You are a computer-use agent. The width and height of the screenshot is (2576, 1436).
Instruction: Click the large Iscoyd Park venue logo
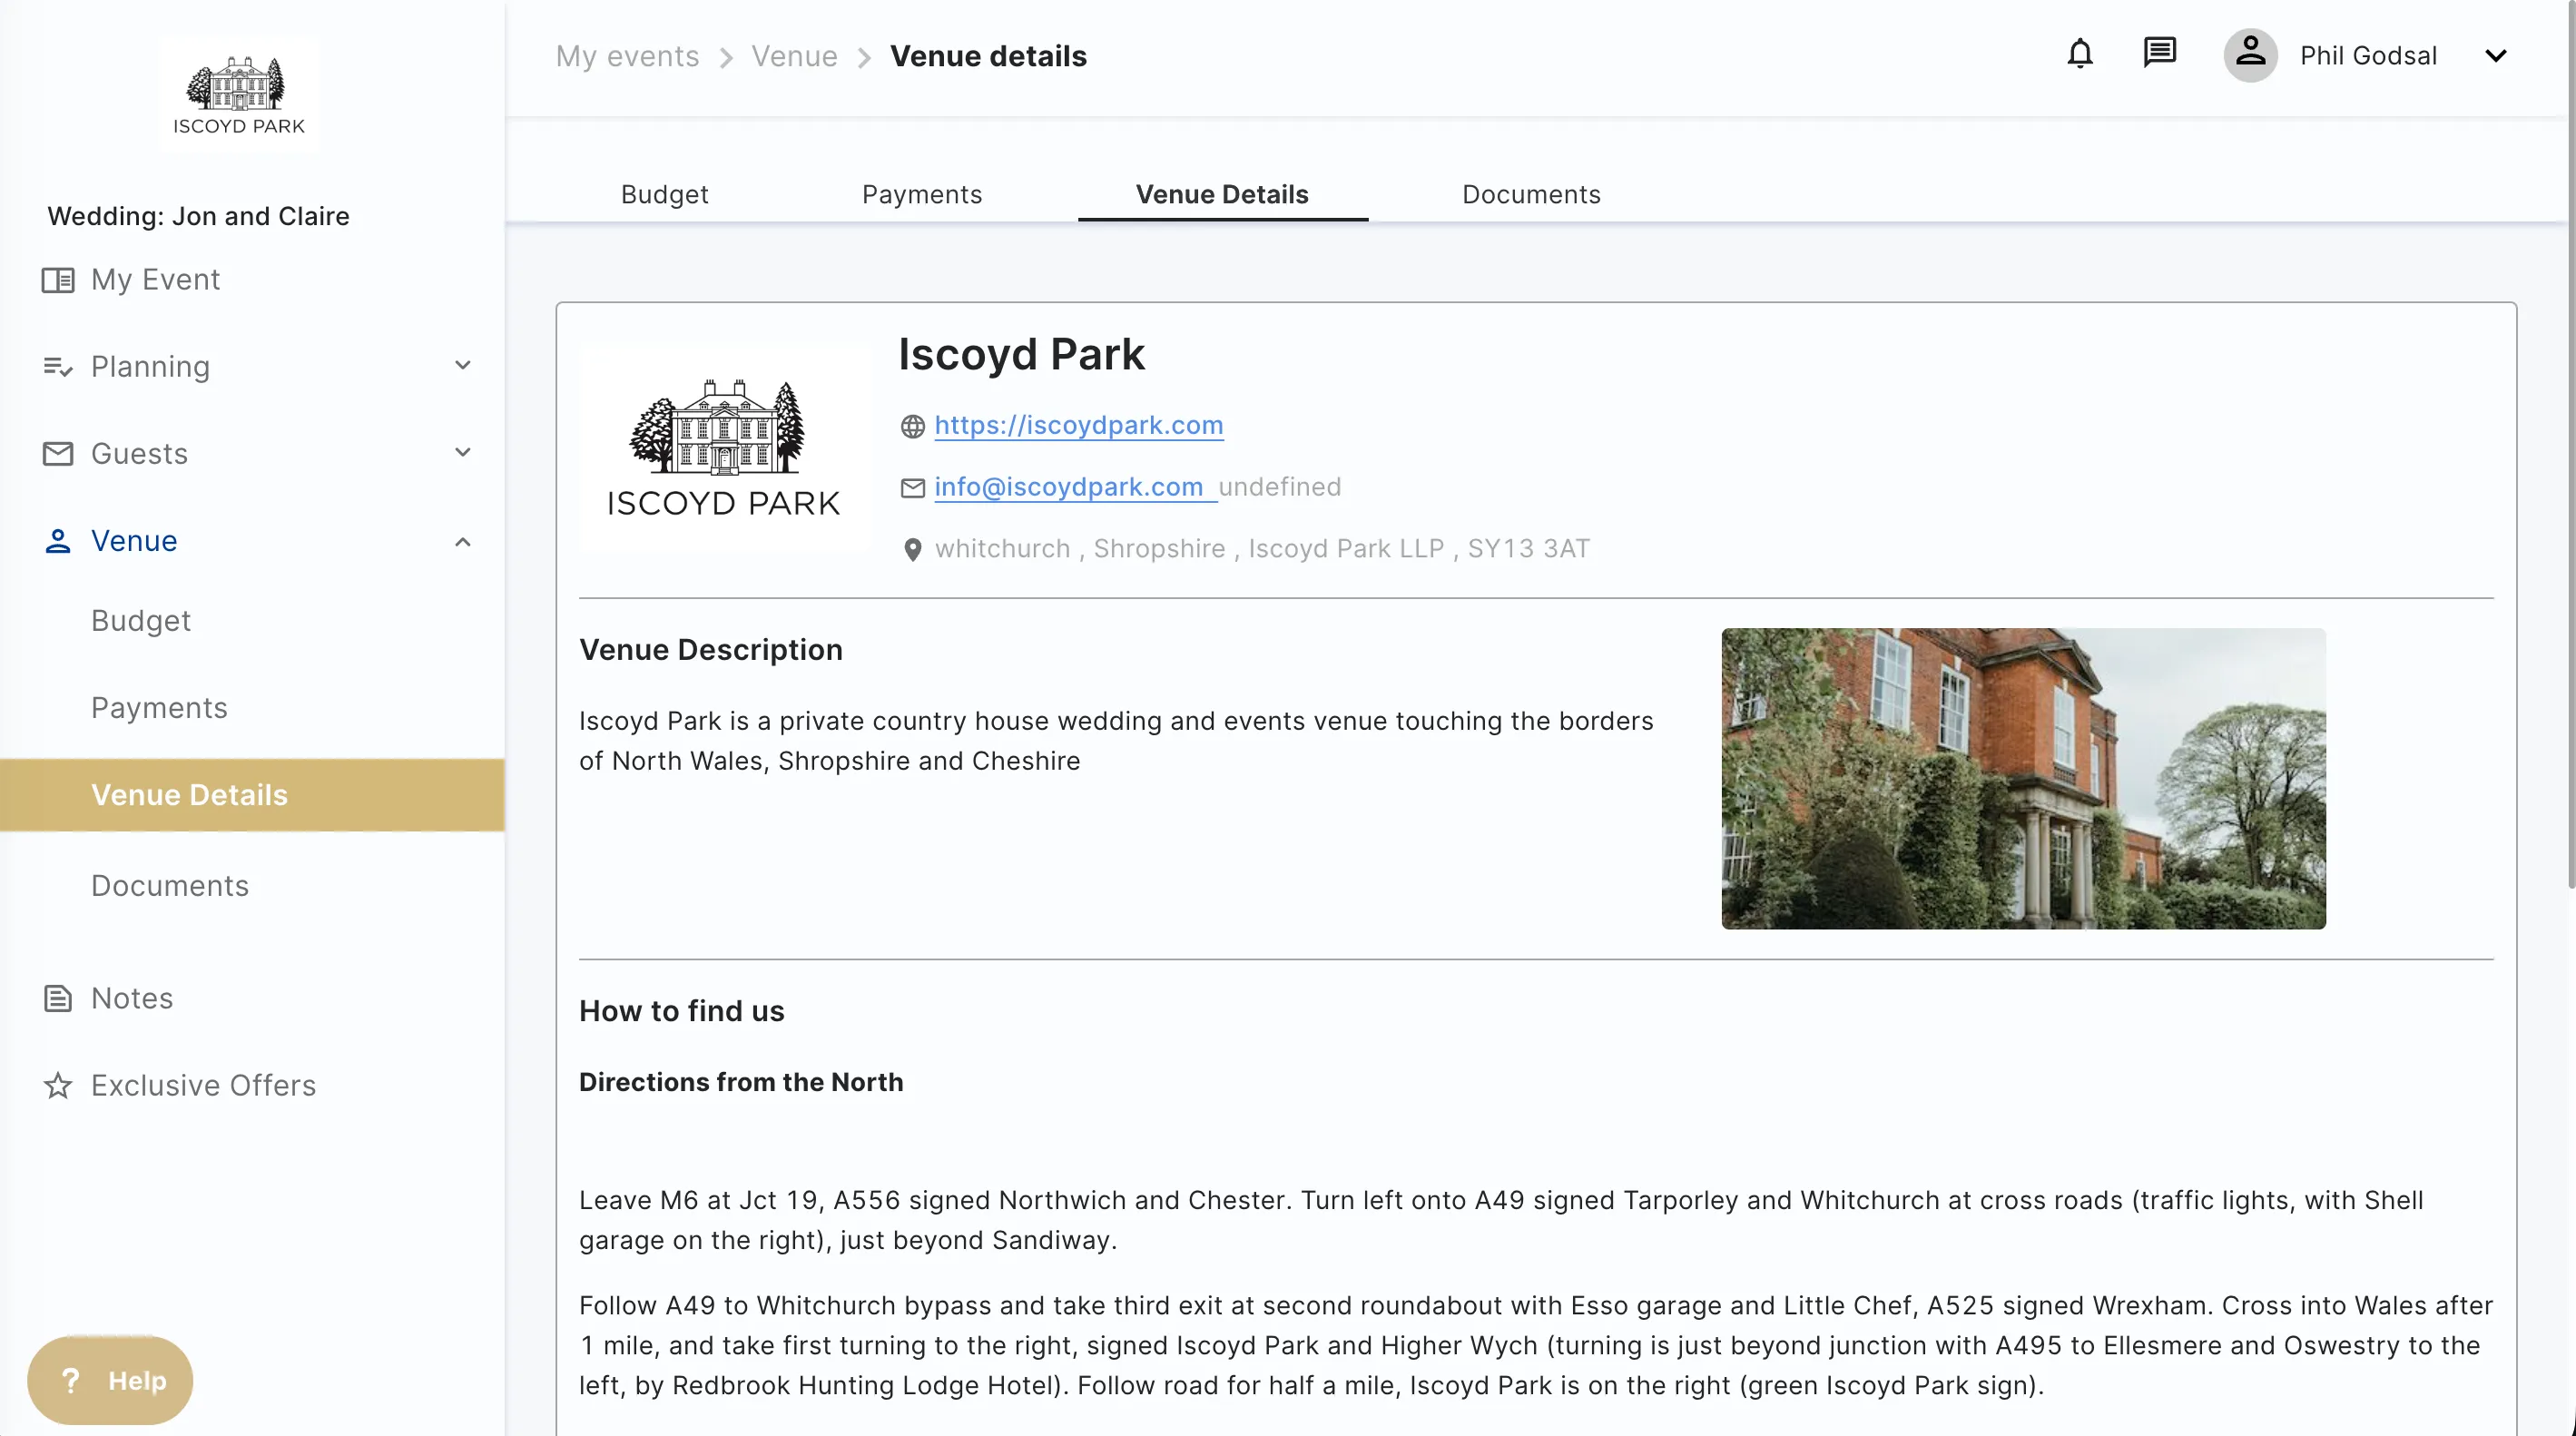coord(724,449)
